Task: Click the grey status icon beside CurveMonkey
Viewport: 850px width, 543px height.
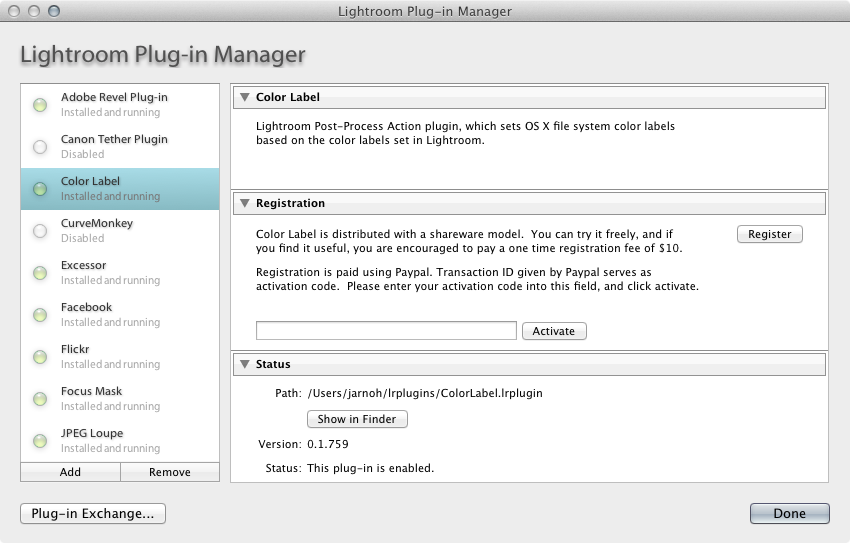Action: pos(40,231)
